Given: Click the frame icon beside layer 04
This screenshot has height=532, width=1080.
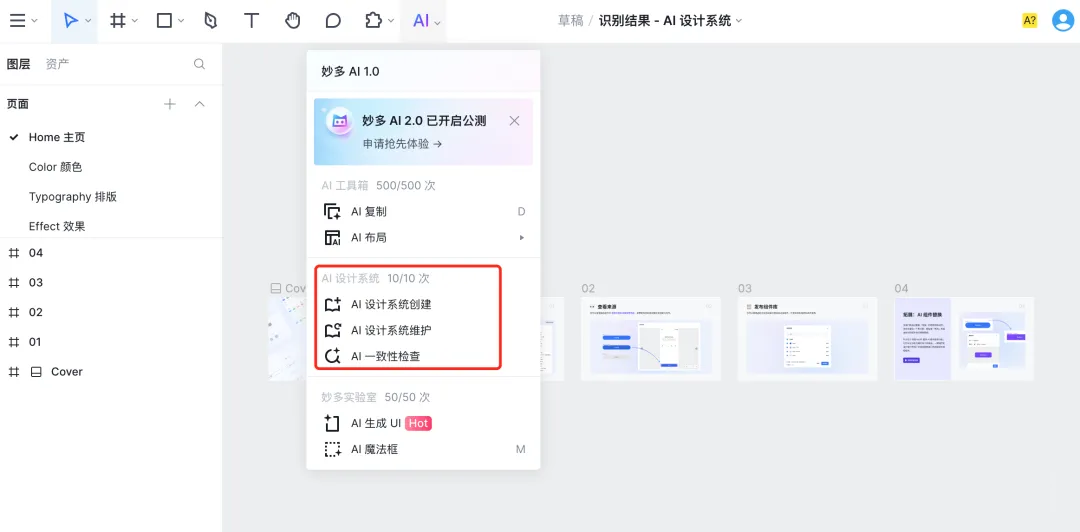Looking at the screenshot, I should [13, 253].
